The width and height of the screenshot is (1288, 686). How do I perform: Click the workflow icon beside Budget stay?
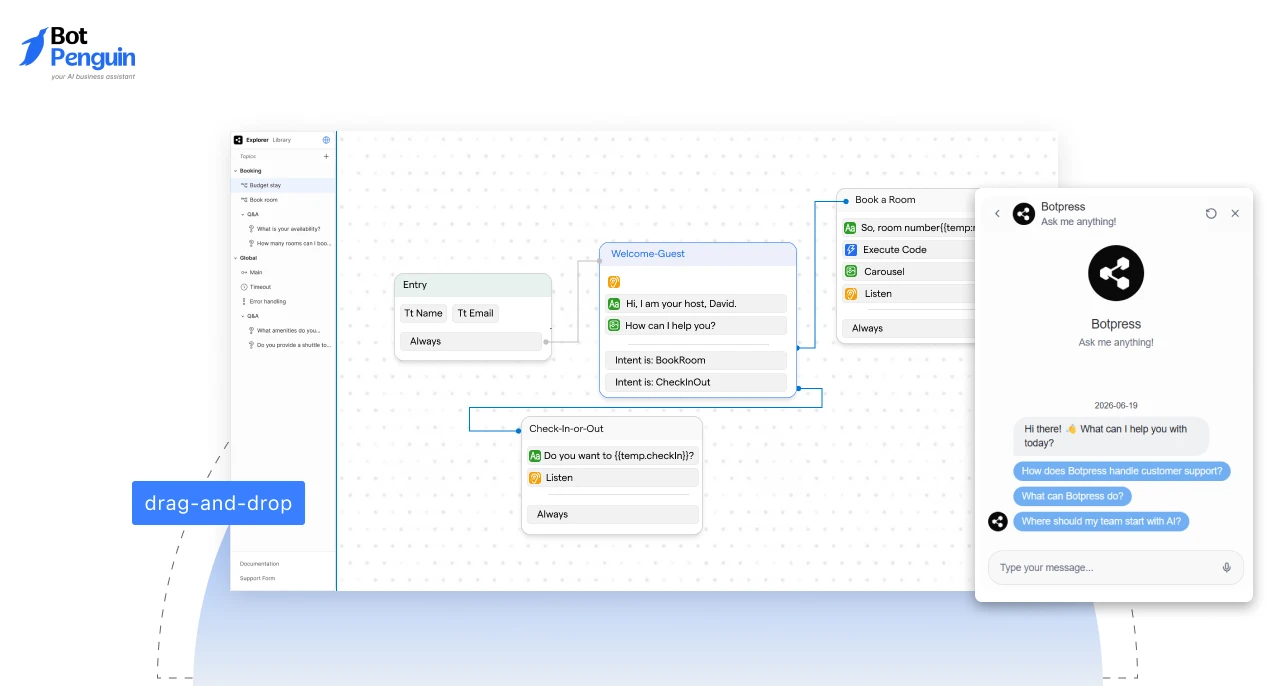pyautogui.click(x=244, y=185)
